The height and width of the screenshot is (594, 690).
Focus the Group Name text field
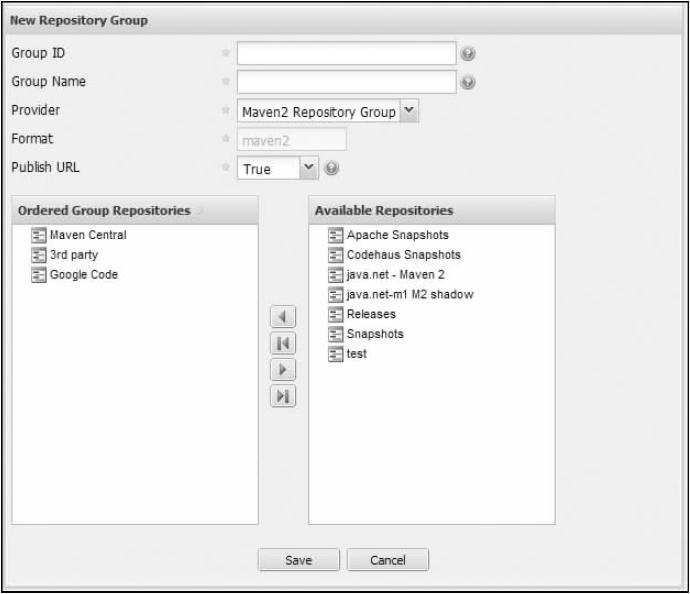[x=346, y=83]
